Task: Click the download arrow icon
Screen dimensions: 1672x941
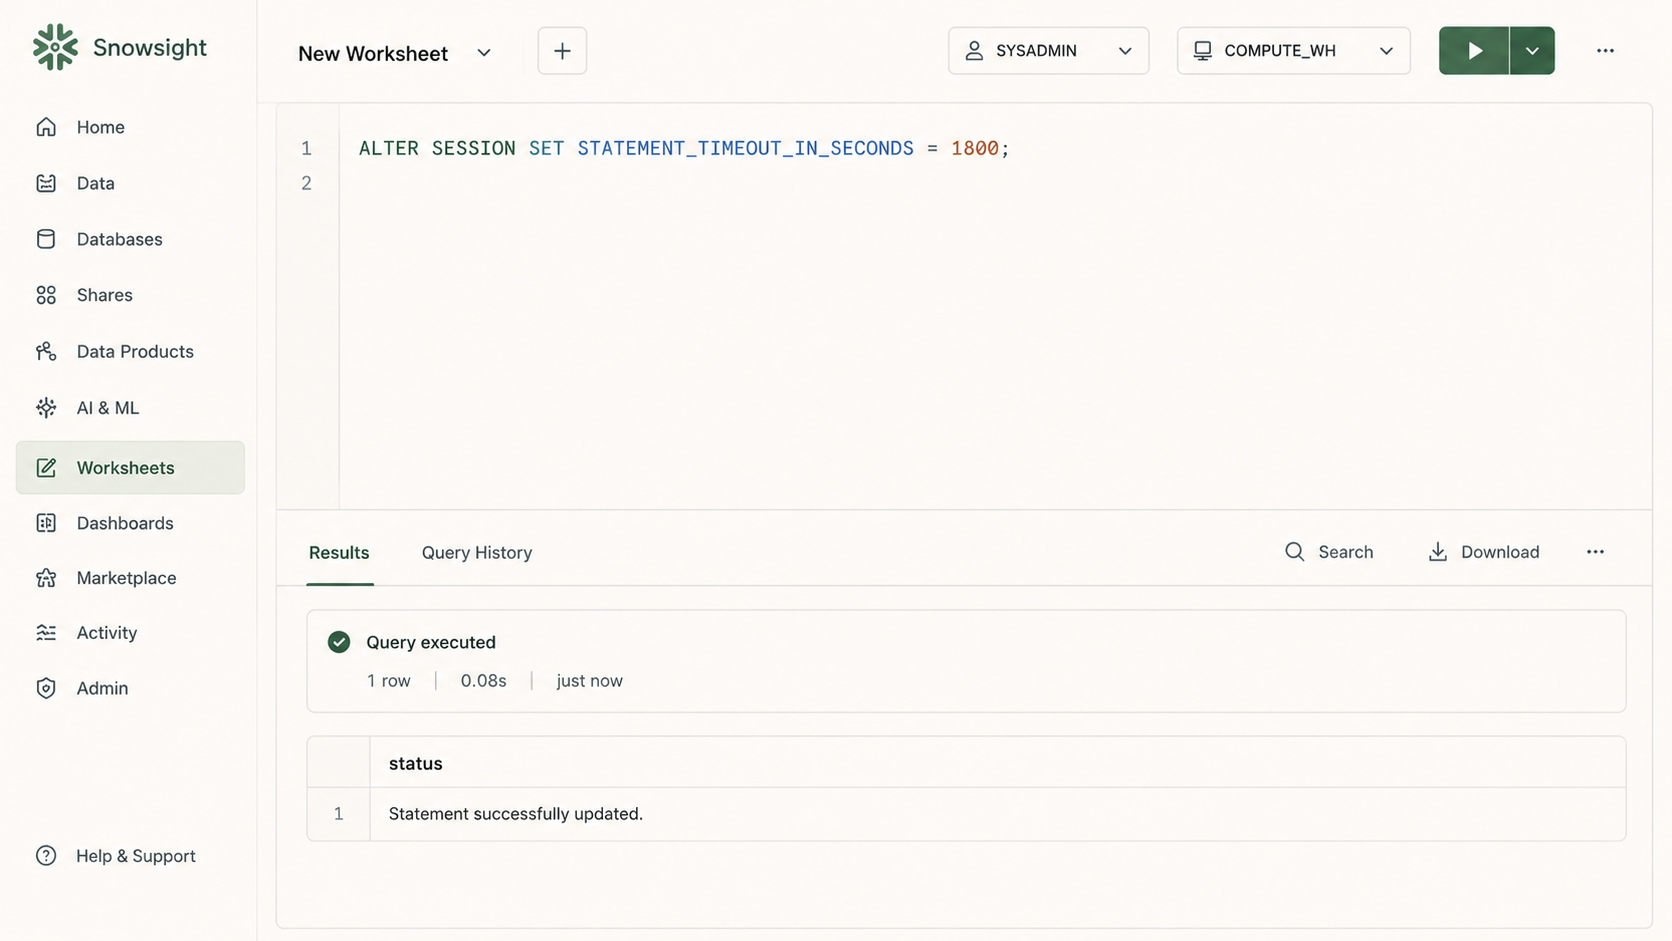Action: coord(1438,552)
